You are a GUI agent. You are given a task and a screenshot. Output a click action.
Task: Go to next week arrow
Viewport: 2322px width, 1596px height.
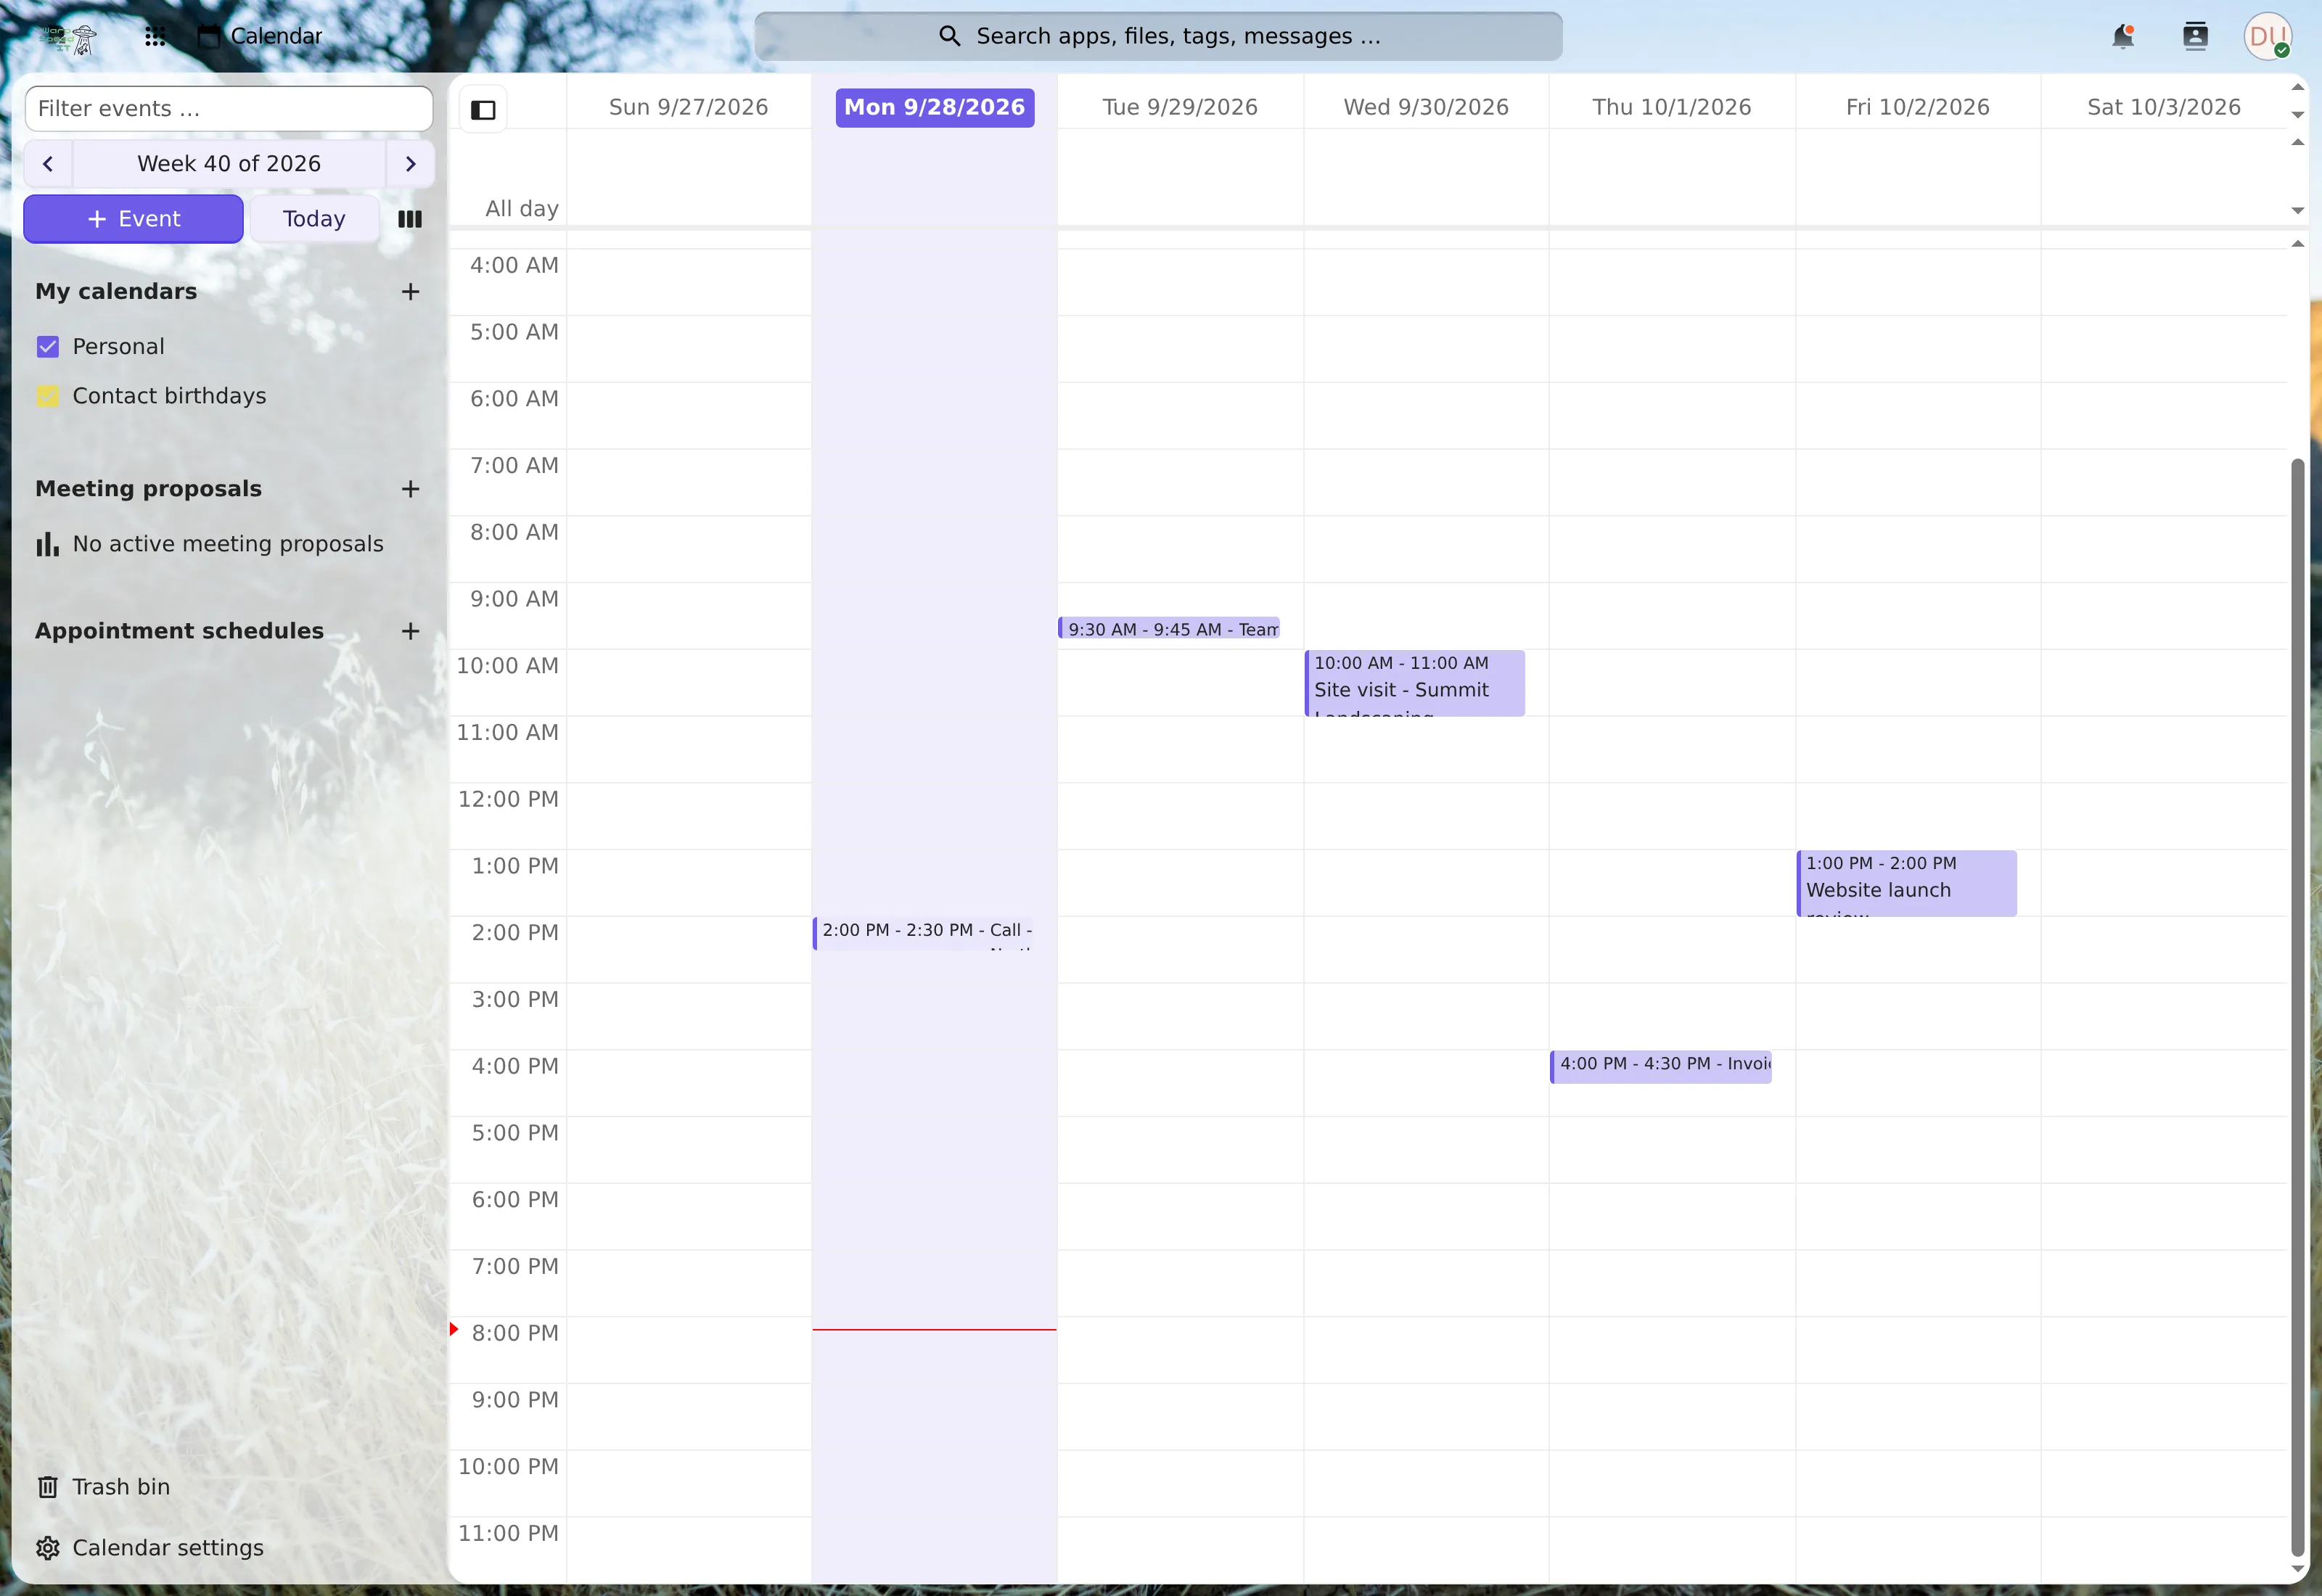coord(410,164)
